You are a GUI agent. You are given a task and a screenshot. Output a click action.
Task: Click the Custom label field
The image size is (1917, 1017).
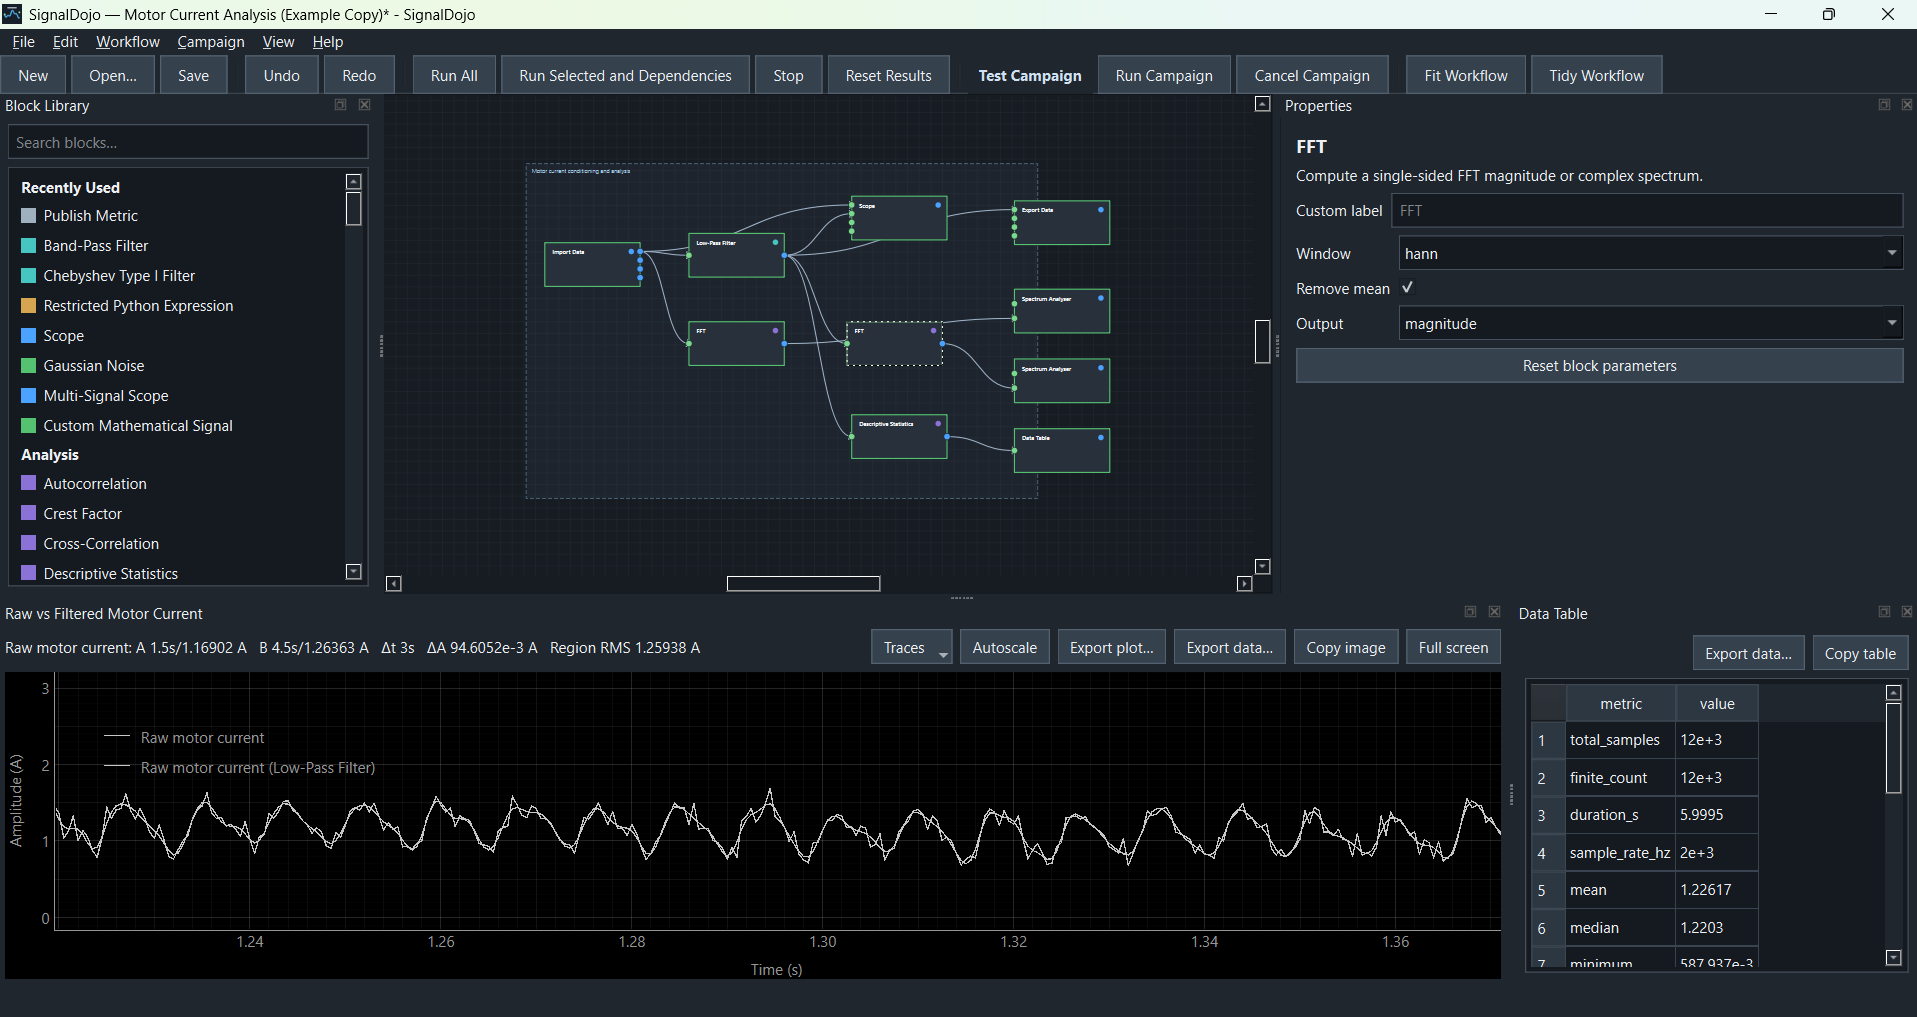click(1646, 211)
